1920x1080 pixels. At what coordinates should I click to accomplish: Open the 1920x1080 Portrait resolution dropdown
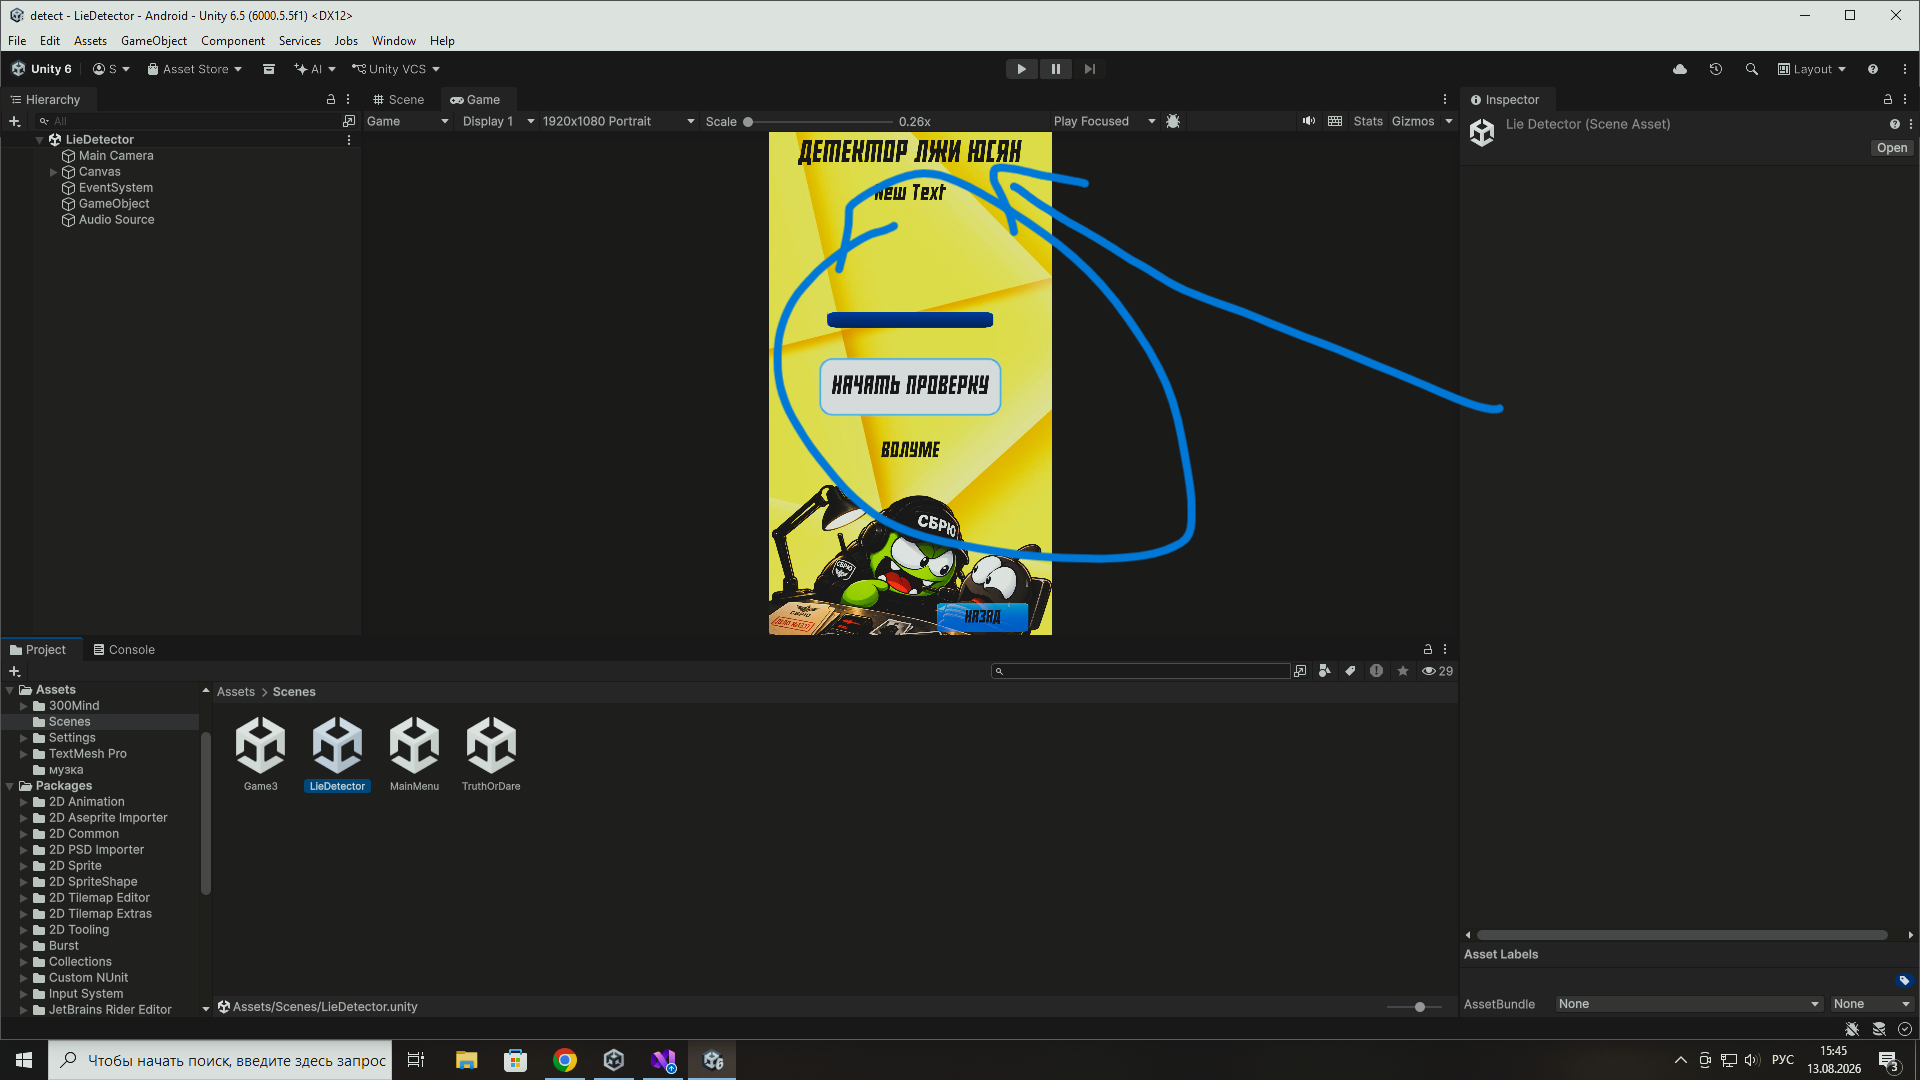(x=618, y=121)
